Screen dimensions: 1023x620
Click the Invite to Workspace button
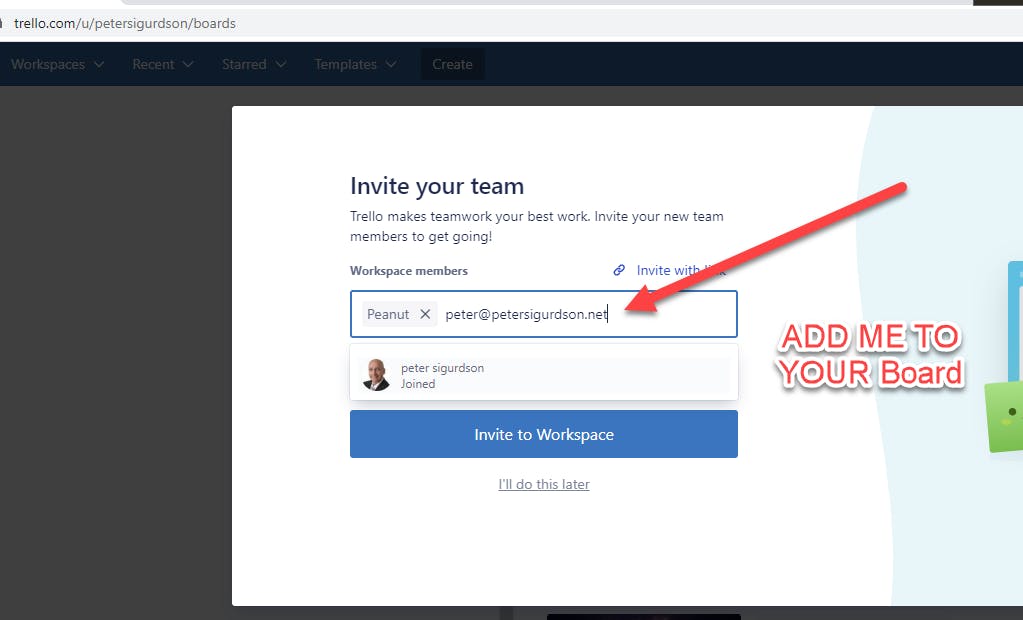click(543, 434)
